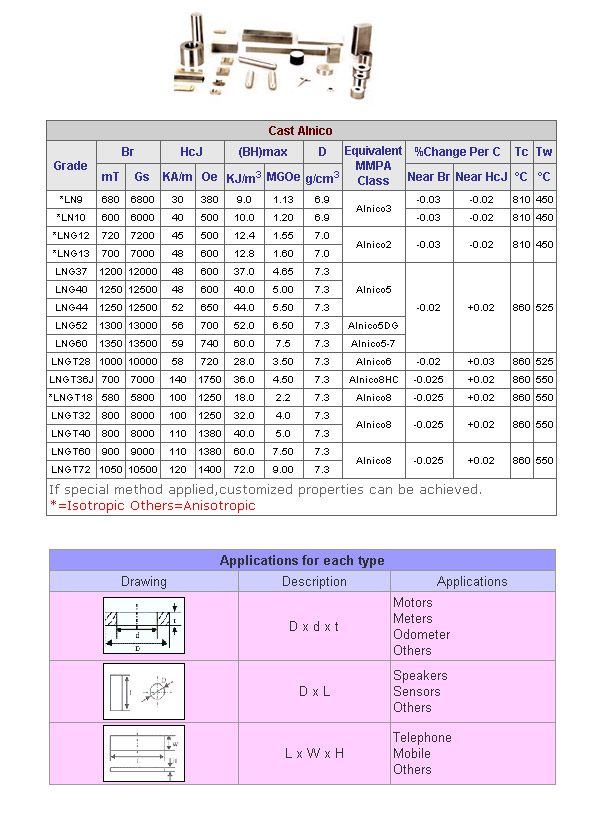Click the Tc column header
This screenshot has height=831, width=598.
(x=521, y=152)
